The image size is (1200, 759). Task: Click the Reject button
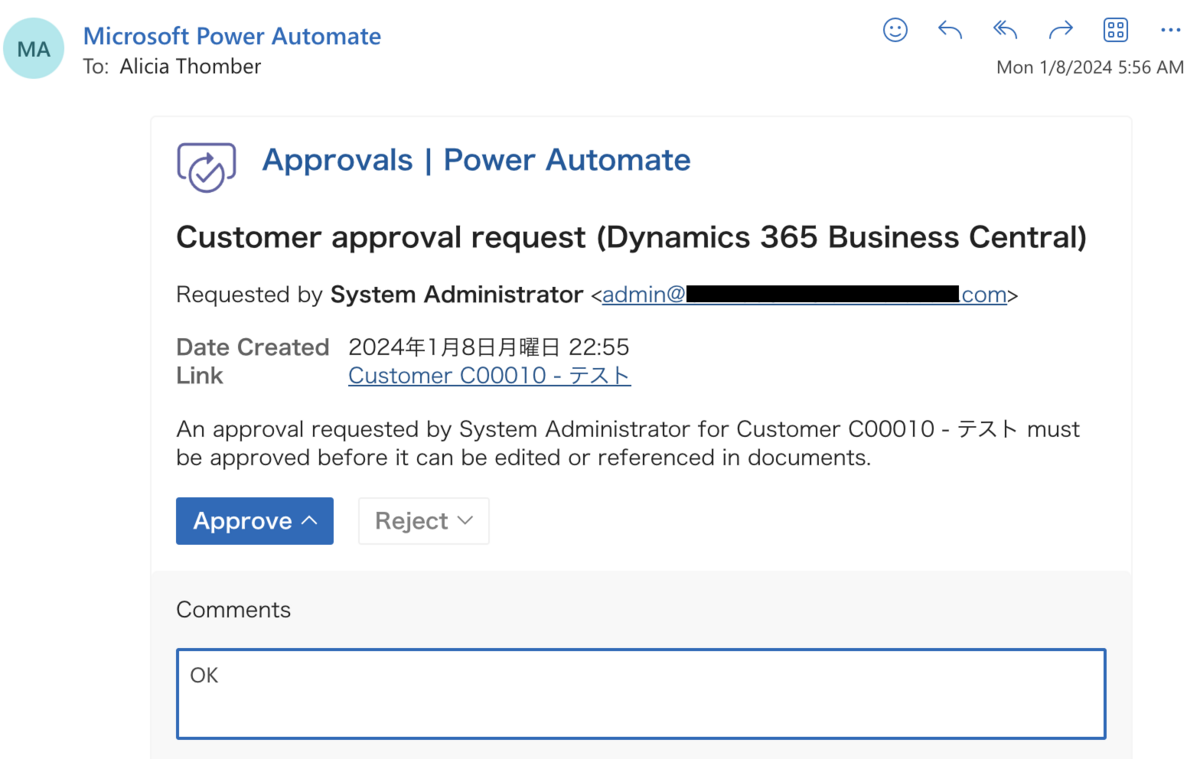[x=410, y=520]
